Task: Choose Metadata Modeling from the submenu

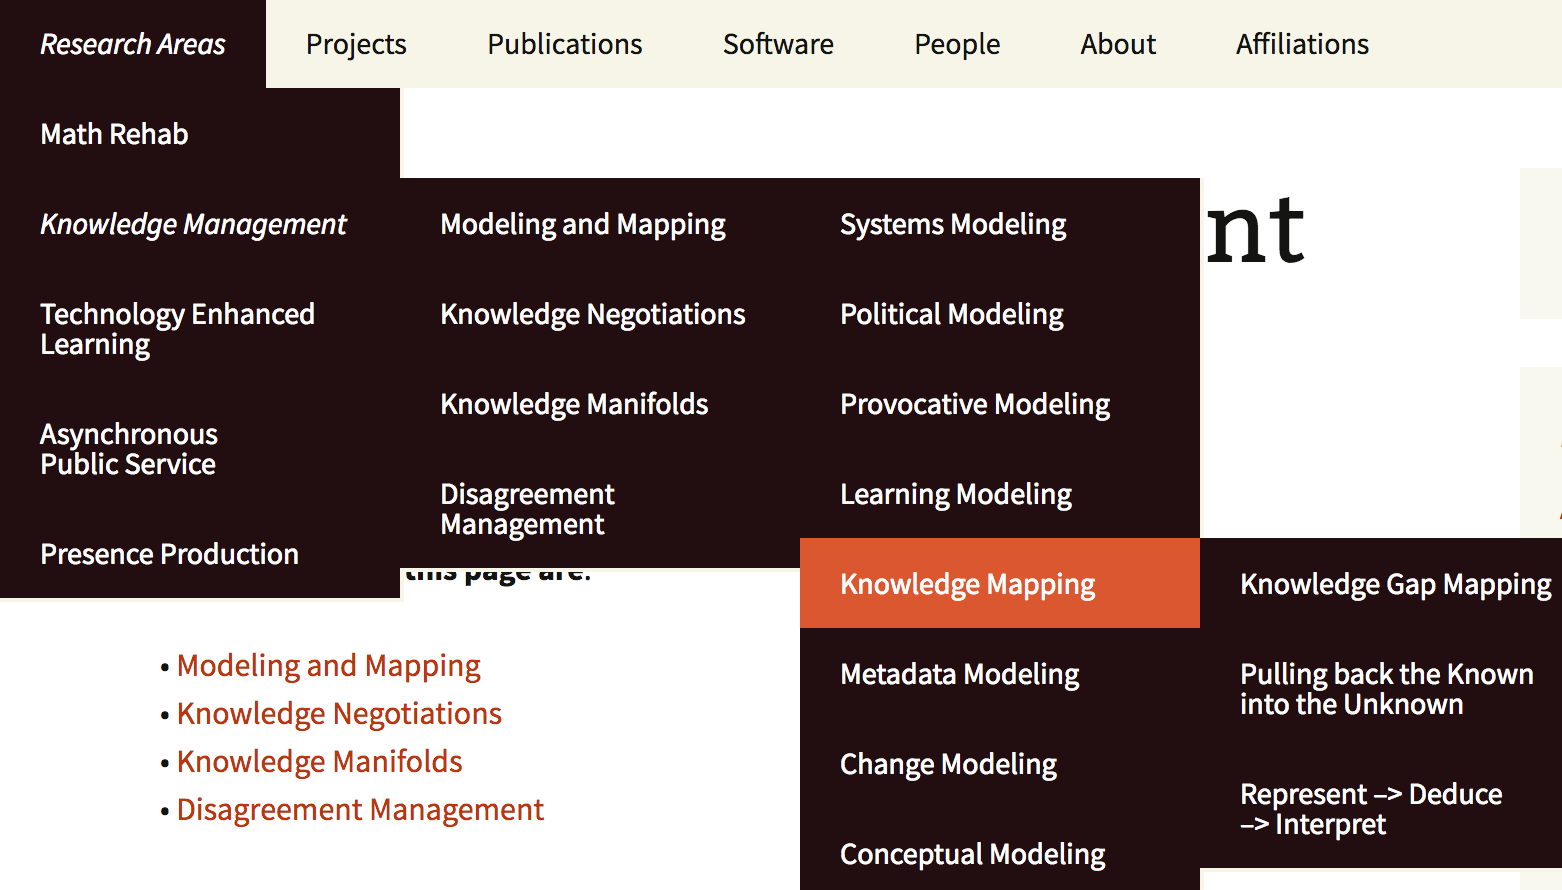Action: (959, 674)
